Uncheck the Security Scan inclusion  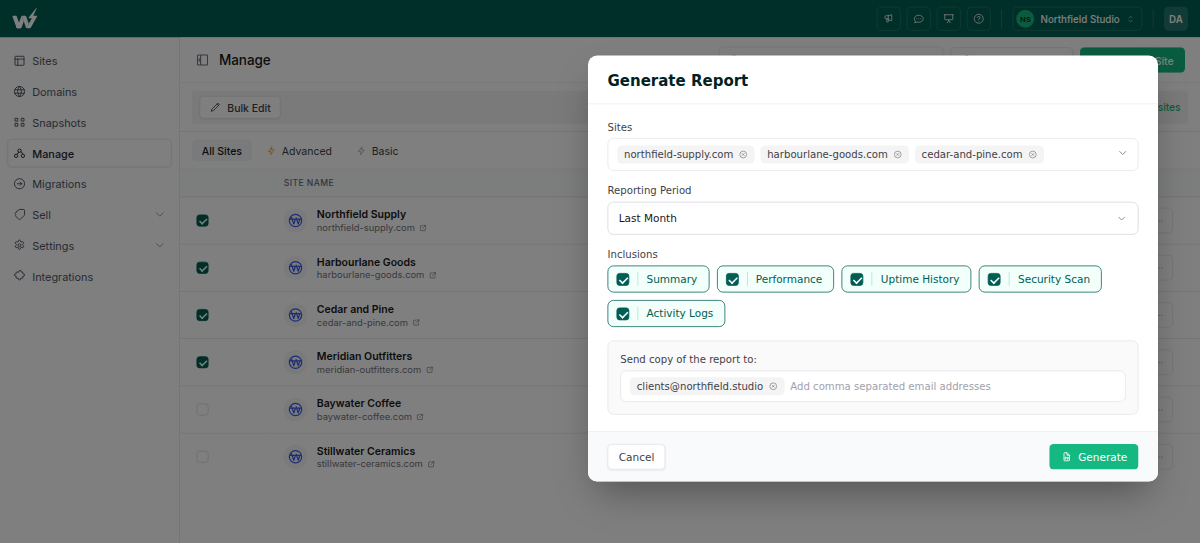tap(994, 279)
